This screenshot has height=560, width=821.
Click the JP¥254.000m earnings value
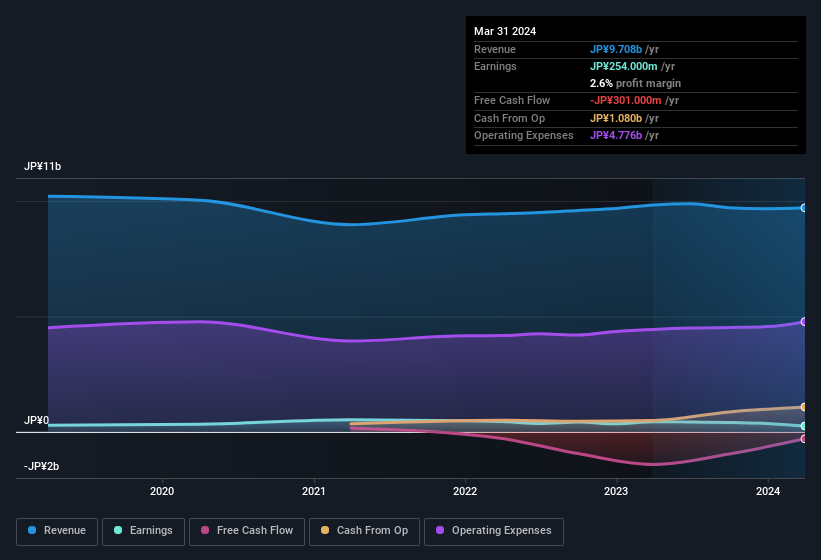point(624,66)
